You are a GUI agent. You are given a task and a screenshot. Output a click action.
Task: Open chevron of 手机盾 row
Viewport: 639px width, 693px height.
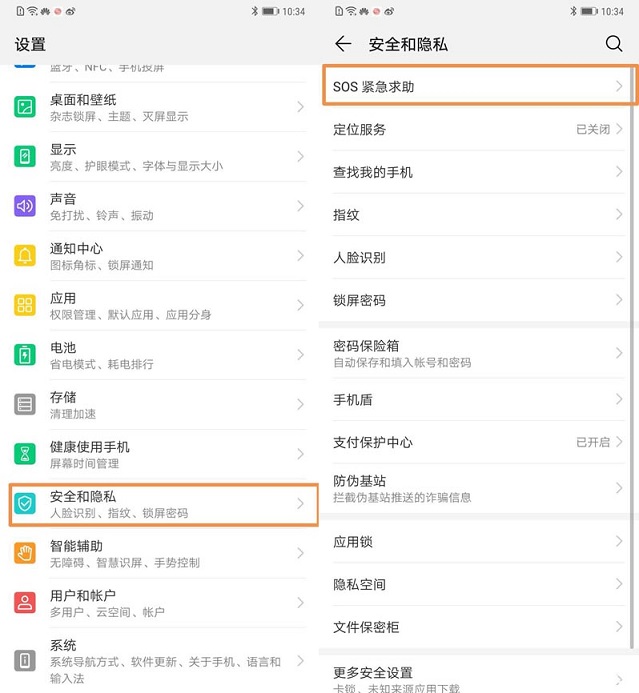(619, 399)
